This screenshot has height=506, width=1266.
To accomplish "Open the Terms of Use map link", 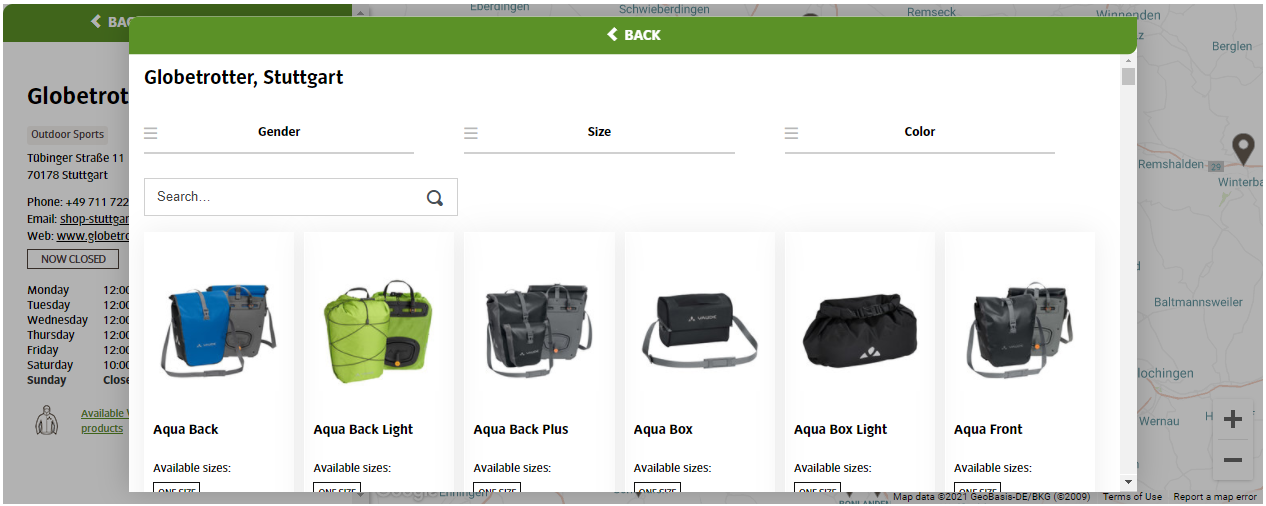I will click(1132, 497).
